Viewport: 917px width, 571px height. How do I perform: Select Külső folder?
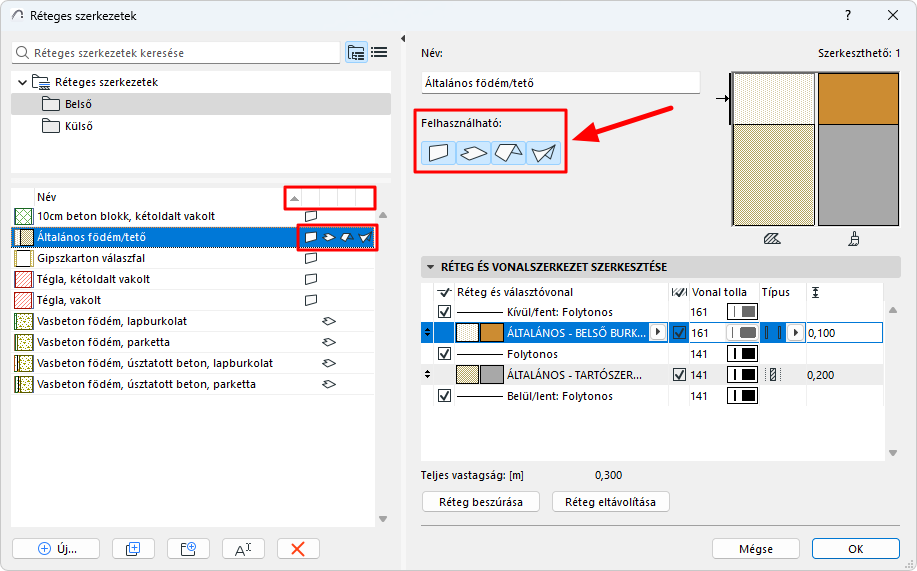click(201, 126)
